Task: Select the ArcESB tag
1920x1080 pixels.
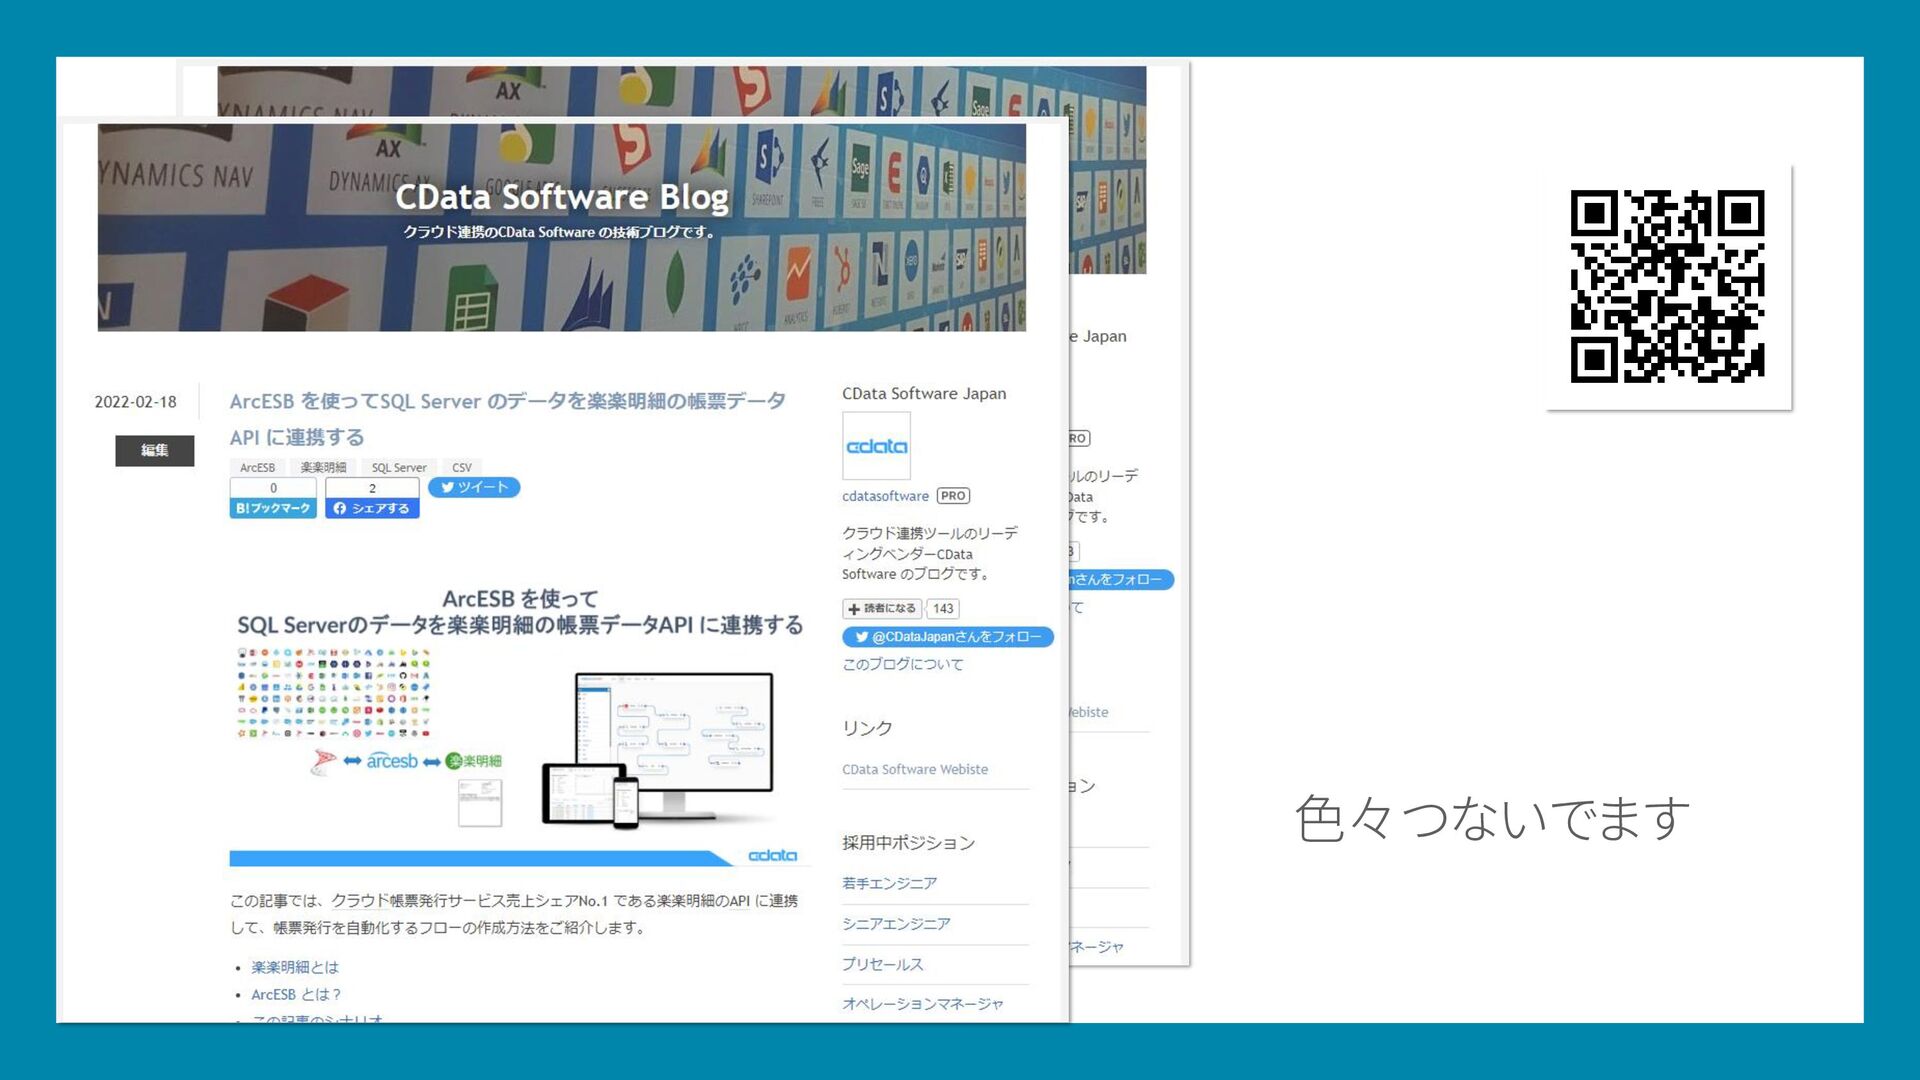Action: (257, 467)
